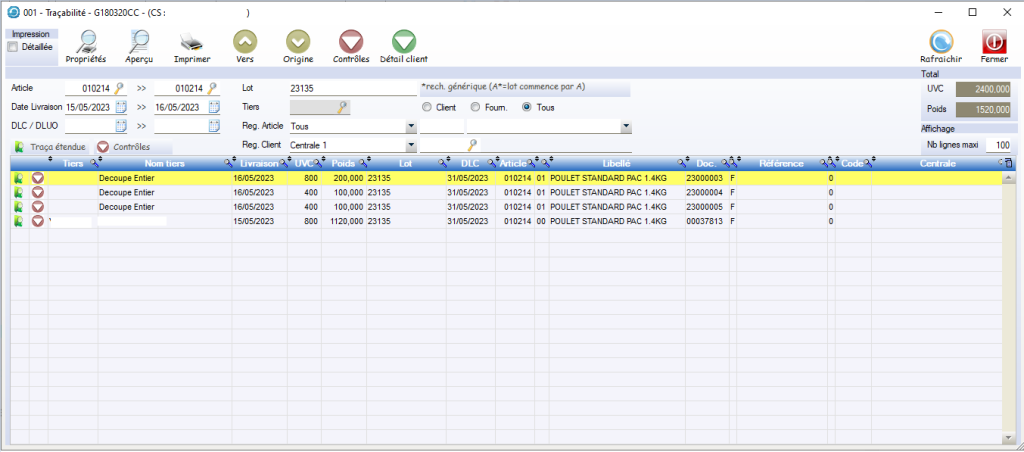The width and height of the screenshot is (1024, 452).
Task: Click the Rafraîchir refresh icon
Action: click(x=940, y=42)
